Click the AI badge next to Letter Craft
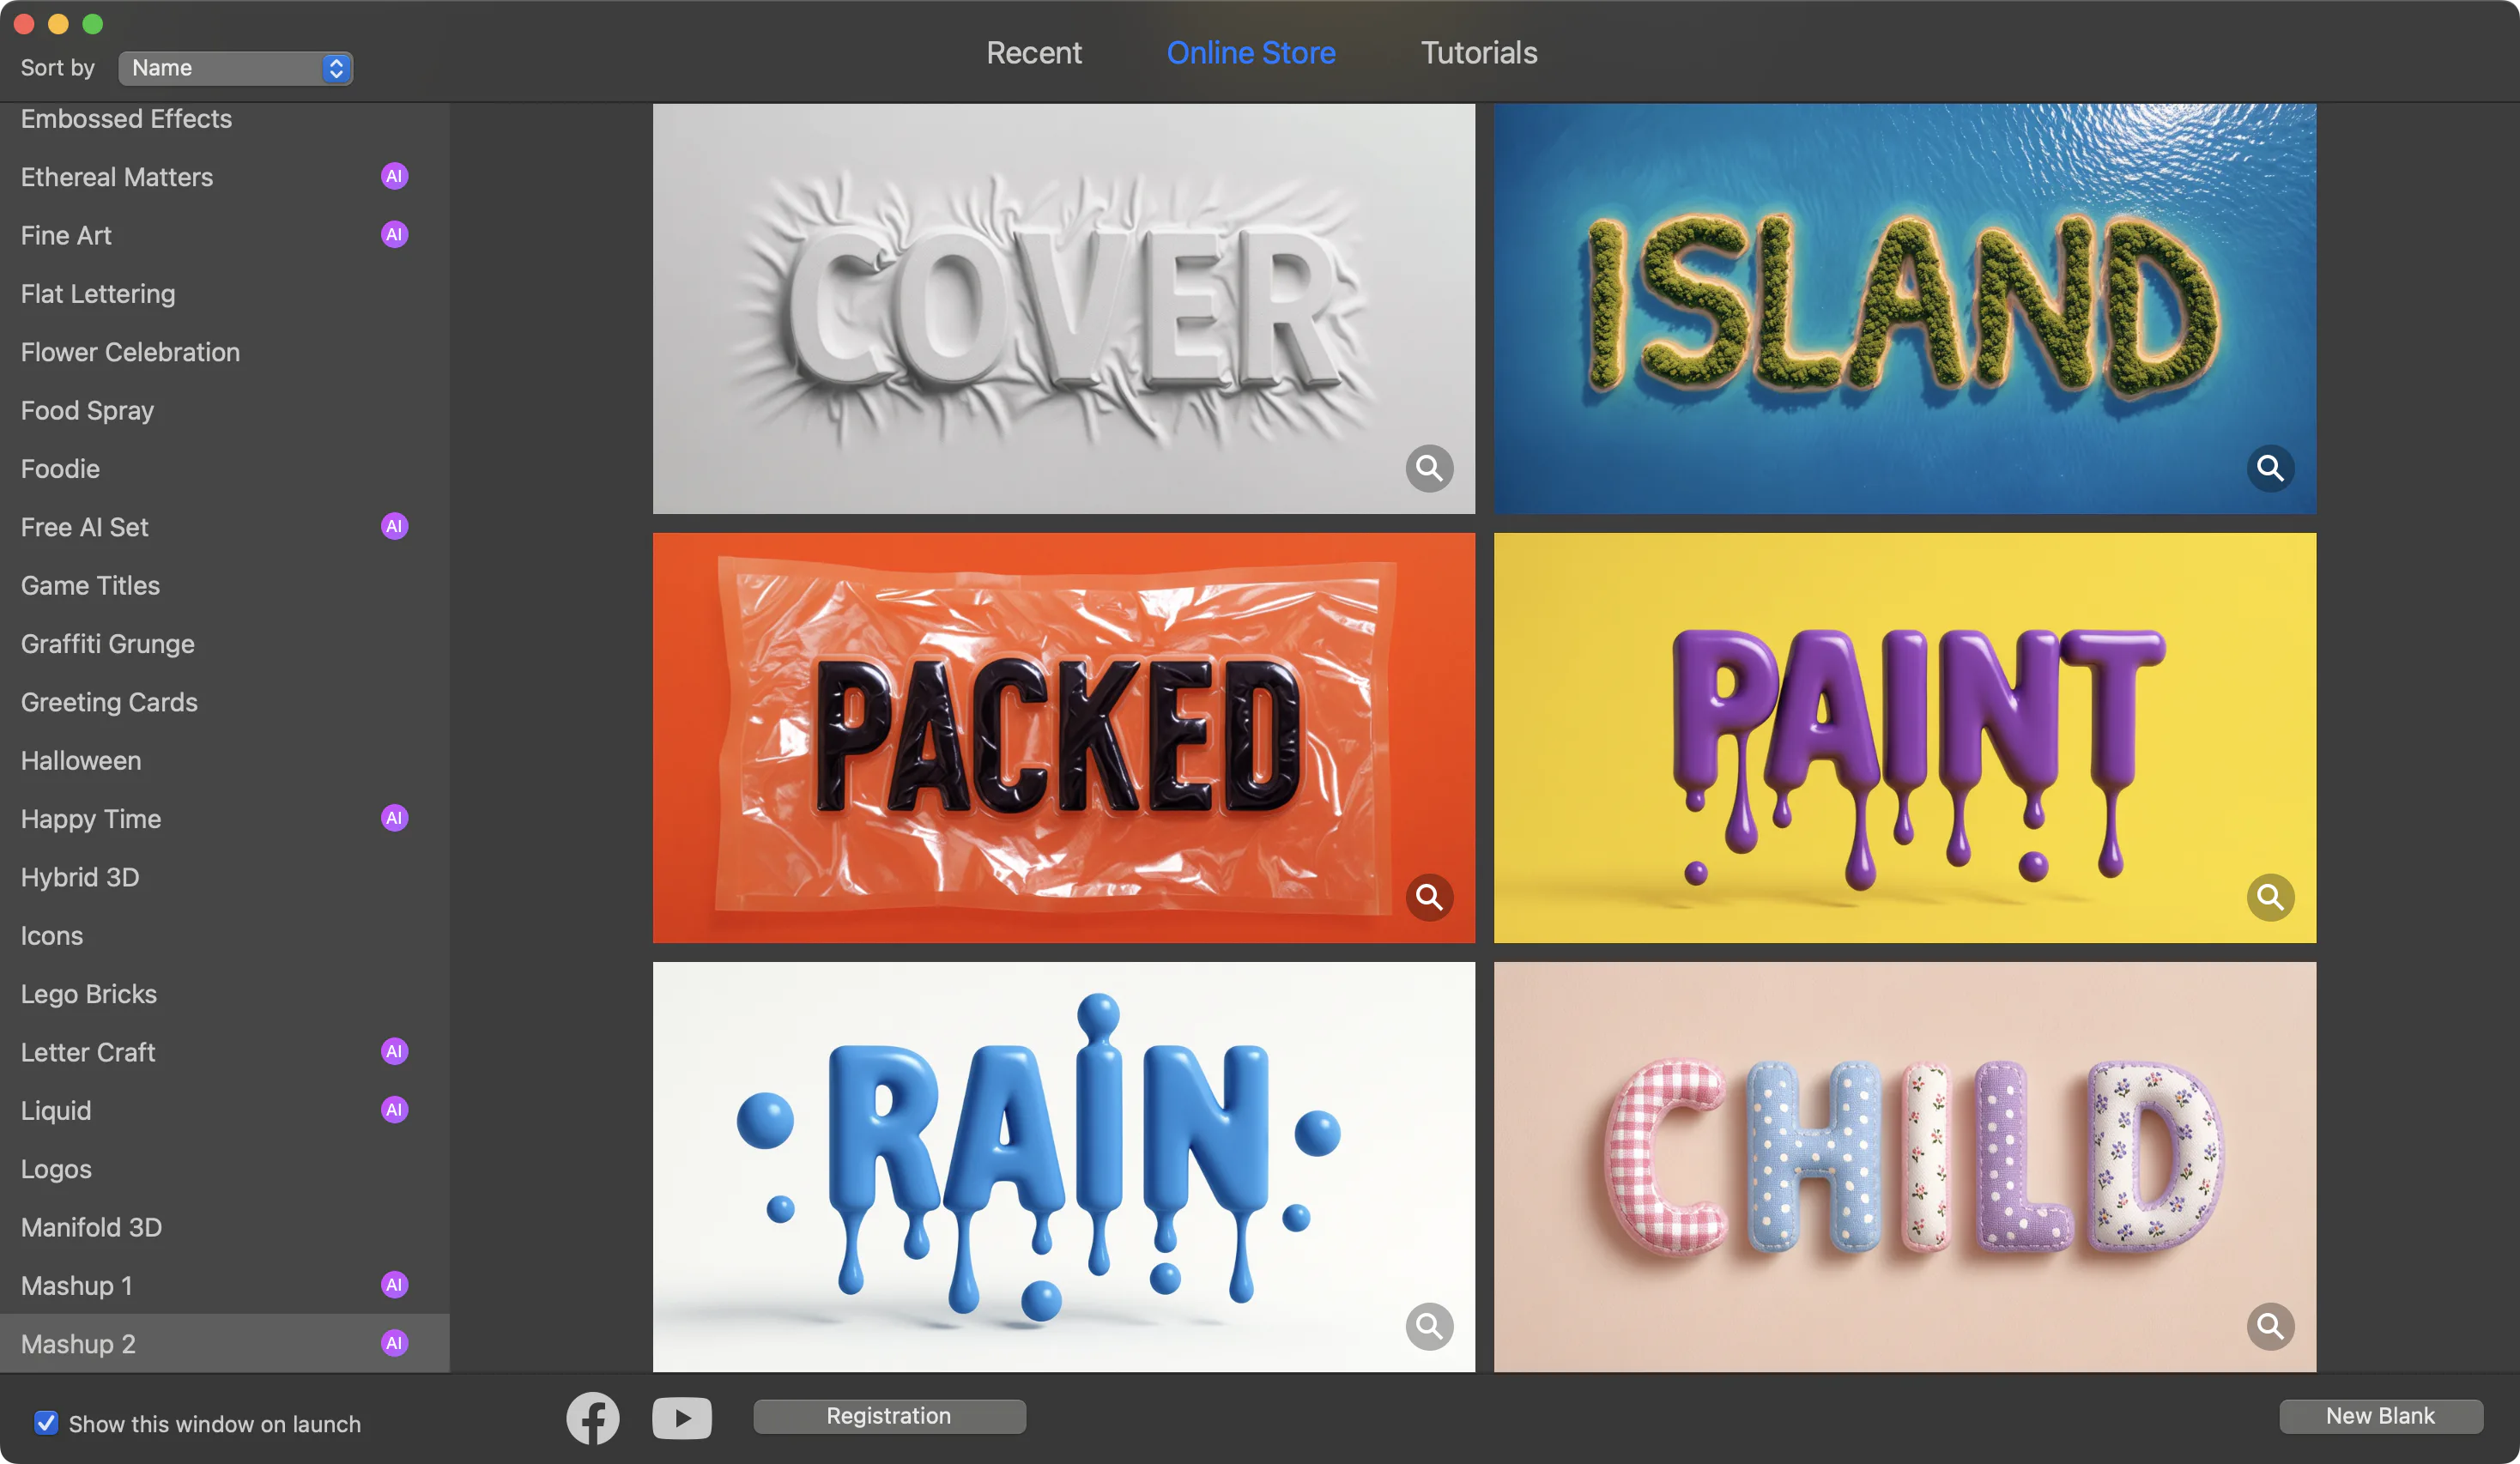This screenshot has height=1464, width=2520. 394,1051
